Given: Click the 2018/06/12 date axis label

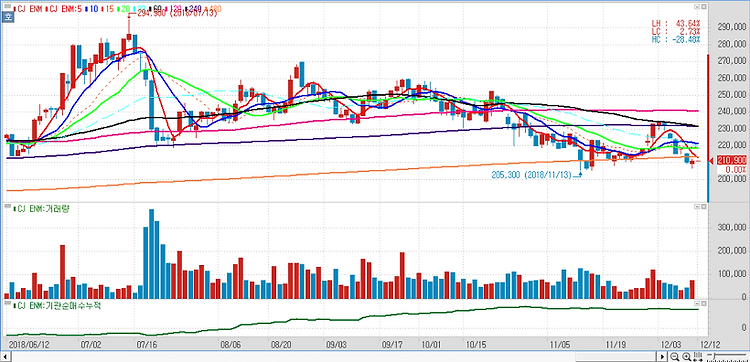Looking at the screenshot, I should pyautogui.click(x=29, y=344).
